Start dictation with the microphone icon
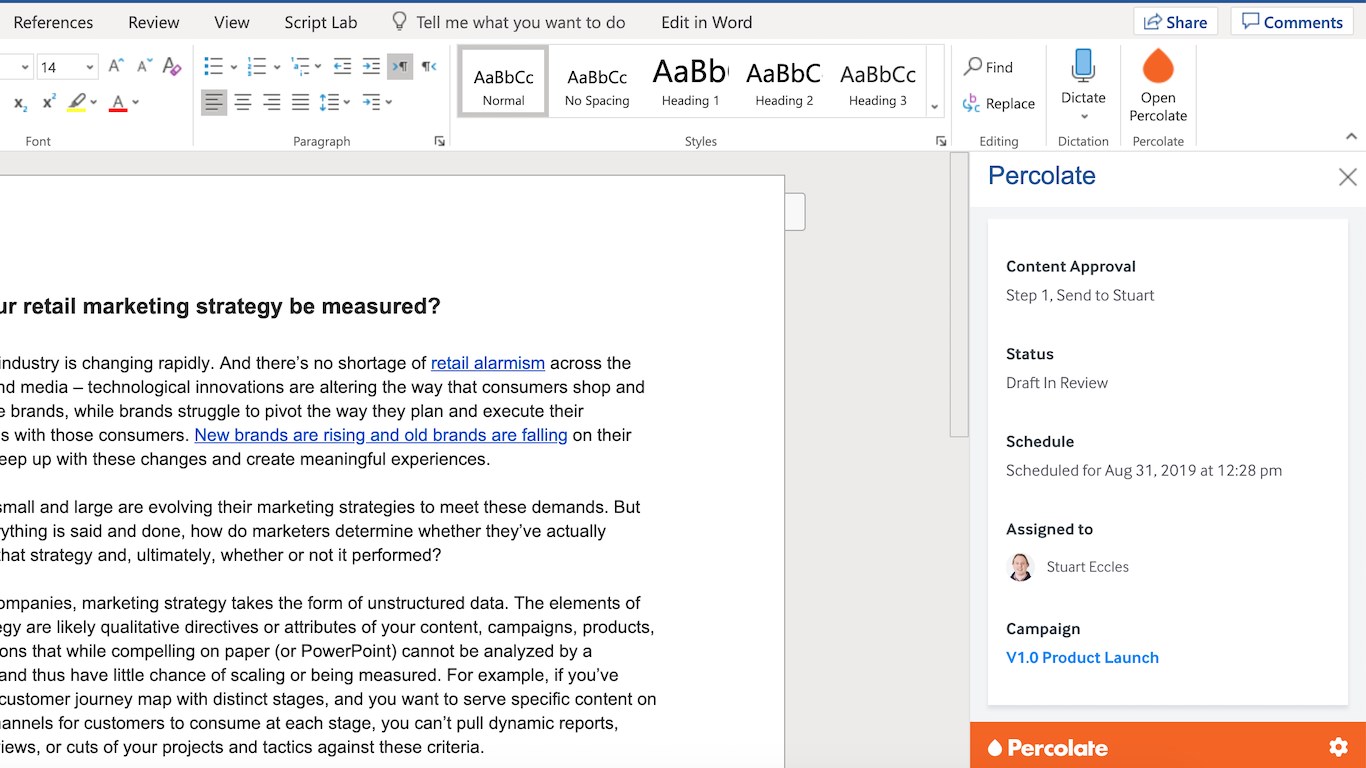 [x=1083, y=66]
